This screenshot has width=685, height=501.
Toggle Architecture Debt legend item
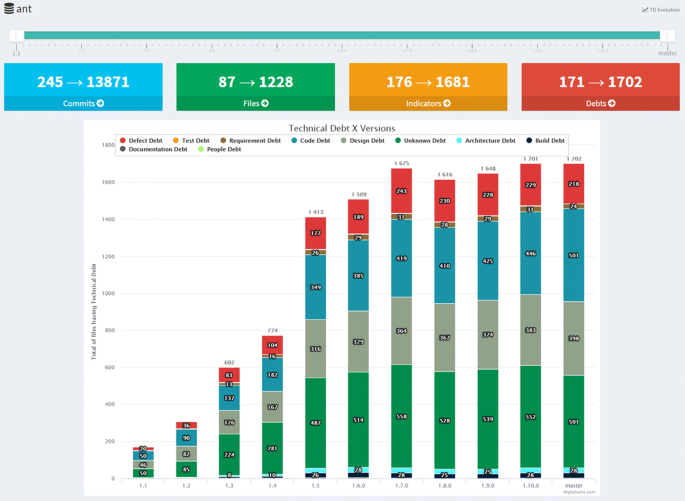click(x=489, y=141)
